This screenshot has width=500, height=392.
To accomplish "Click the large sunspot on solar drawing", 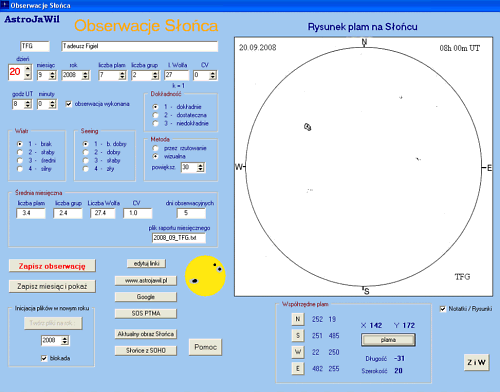I will coord(307,127).
